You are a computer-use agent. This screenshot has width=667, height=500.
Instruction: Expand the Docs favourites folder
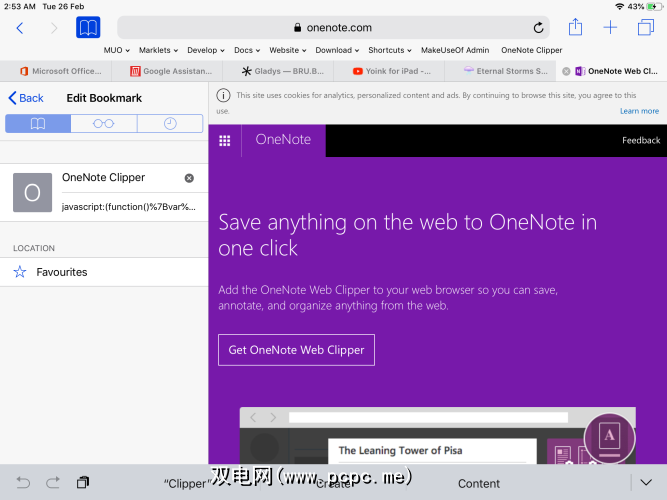(x=247, y=50)
